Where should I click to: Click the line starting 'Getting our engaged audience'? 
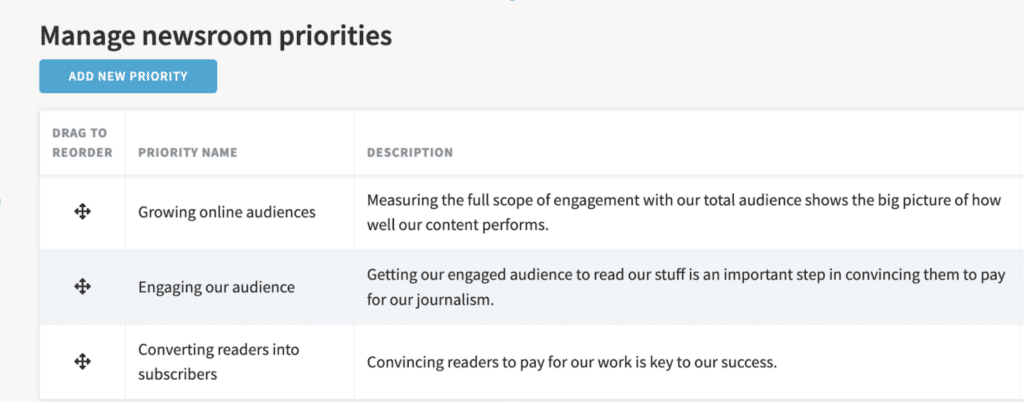pos(686,275)
